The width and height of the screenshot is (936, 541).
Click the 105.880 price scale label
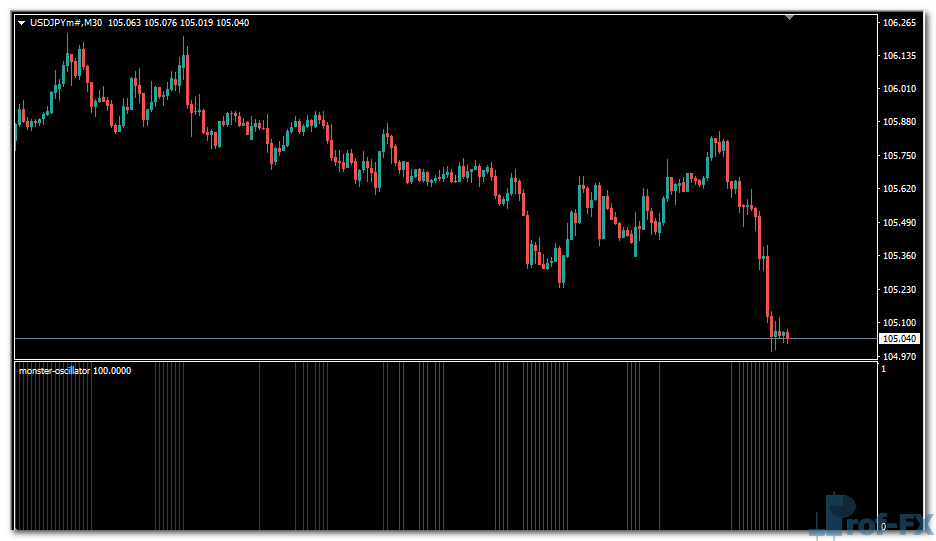[x=900, y=122]
